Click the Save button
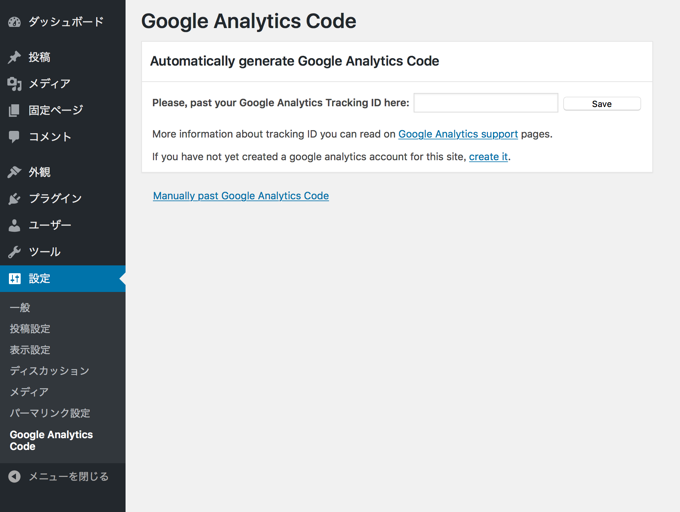Viewport: 680px width, 512px height. pos(602,104)
